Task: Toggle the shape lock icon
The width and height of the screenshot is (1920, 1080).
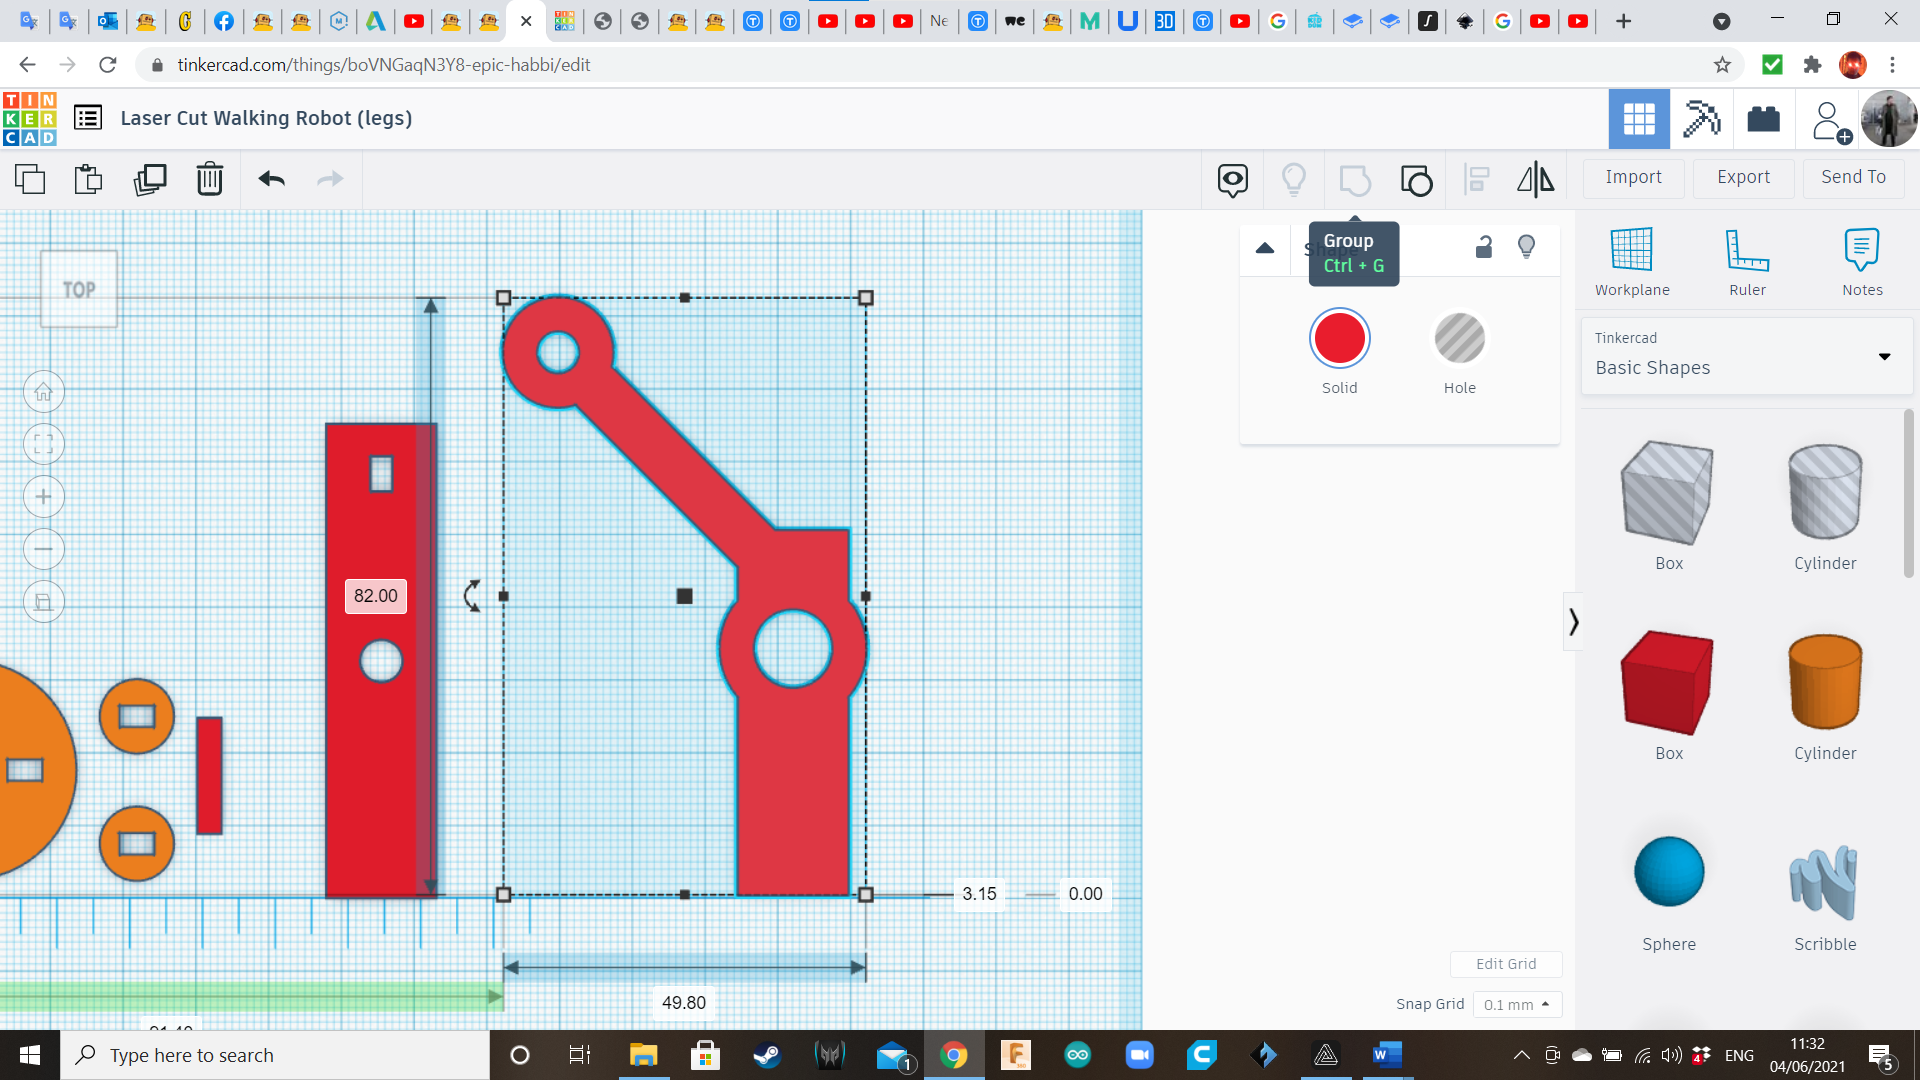Action: click(x=1484, y=247)
